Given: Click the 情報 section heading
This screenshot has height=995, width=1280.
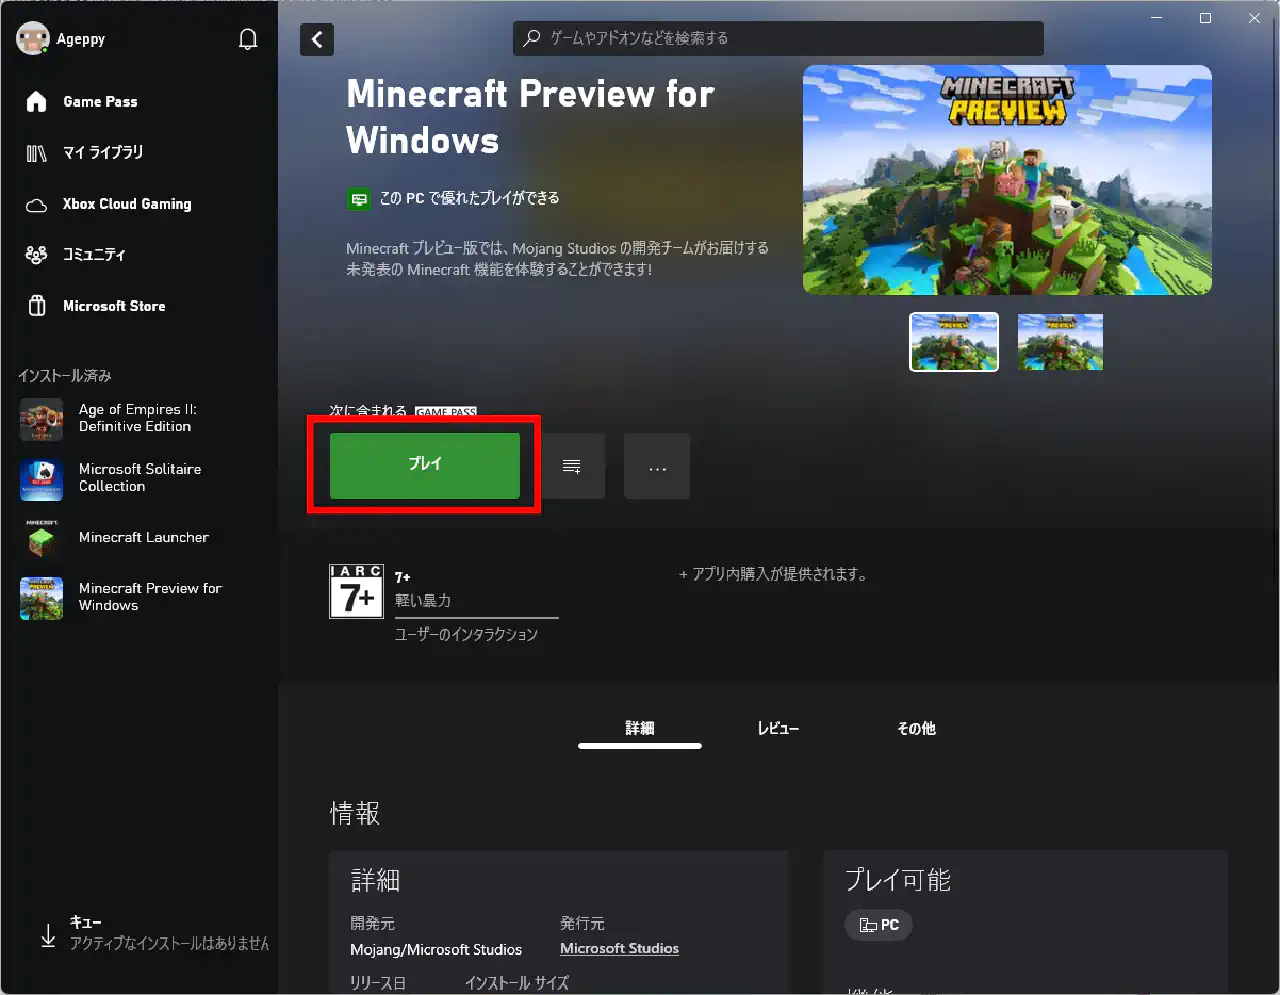Looking at the screenshot, I should point(355,813).
